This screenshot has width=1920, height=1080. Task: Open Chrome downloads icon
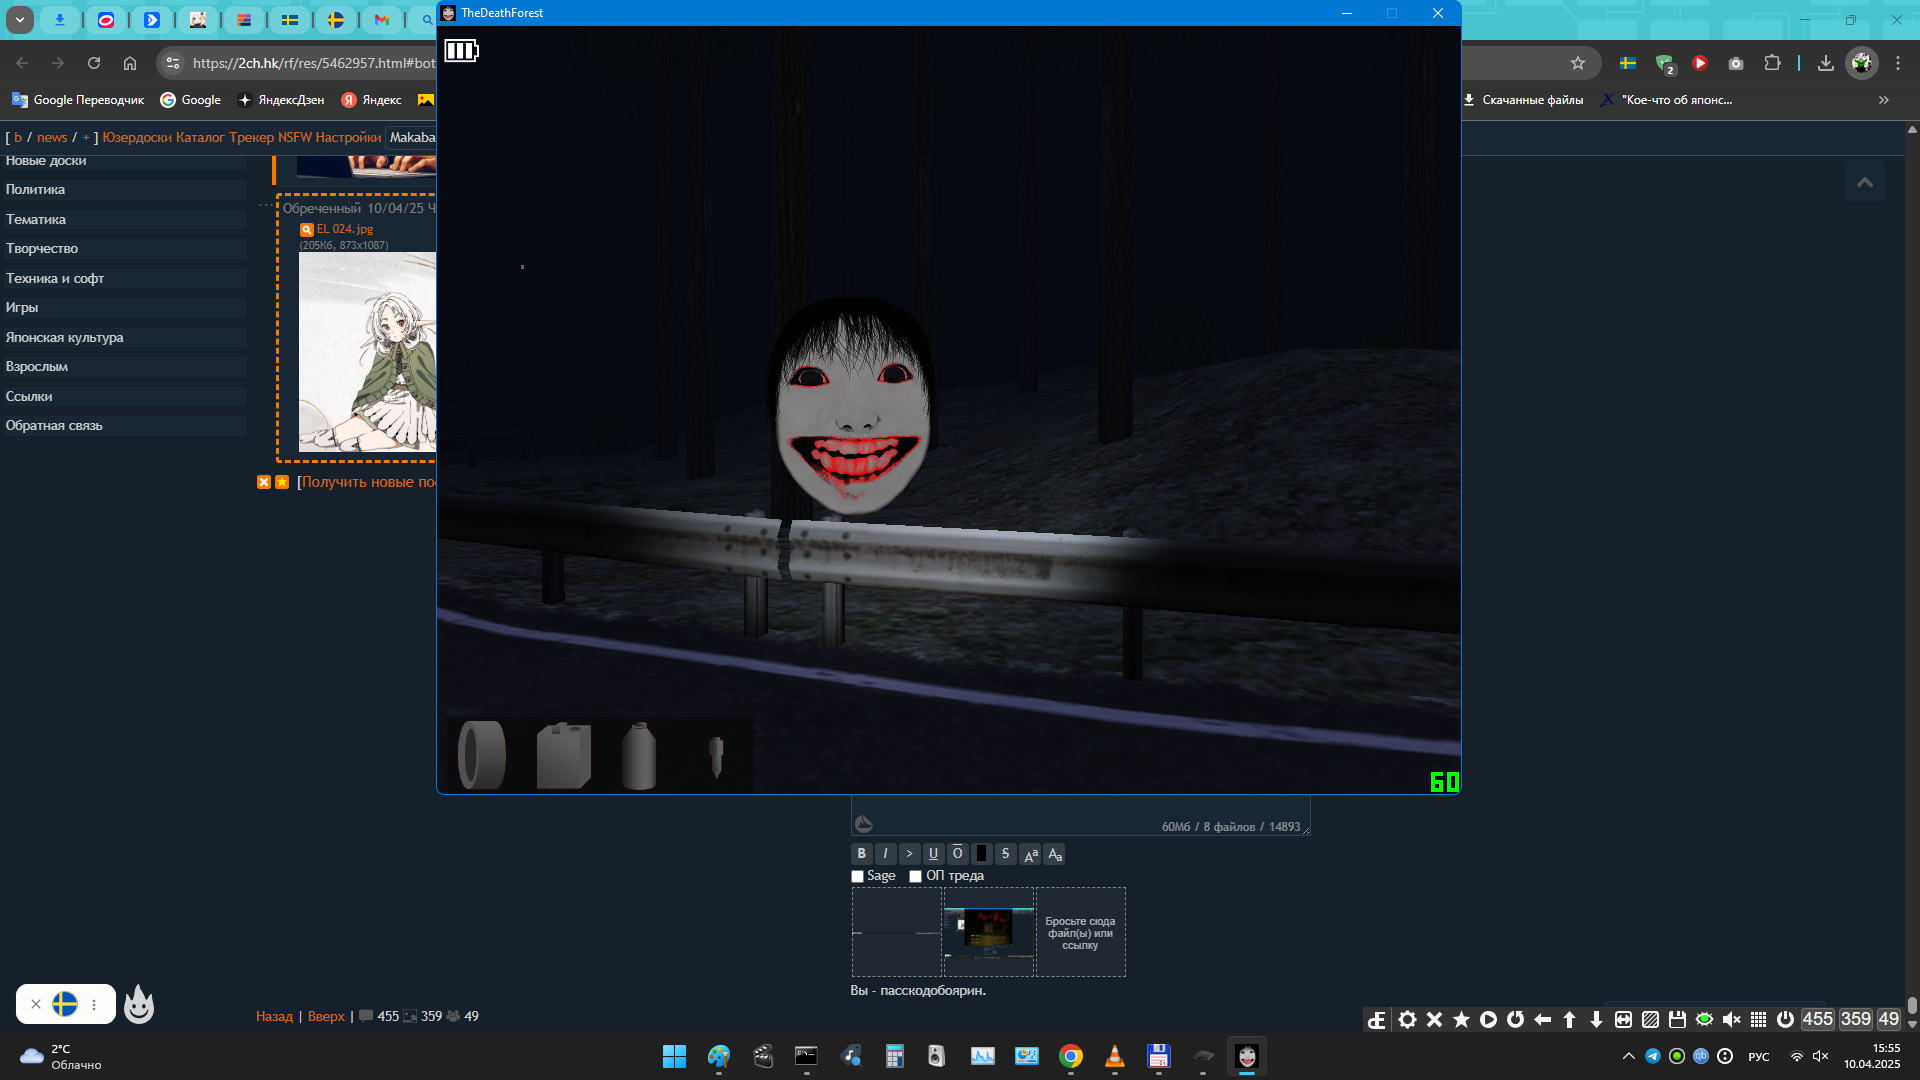coord(1826,63)
